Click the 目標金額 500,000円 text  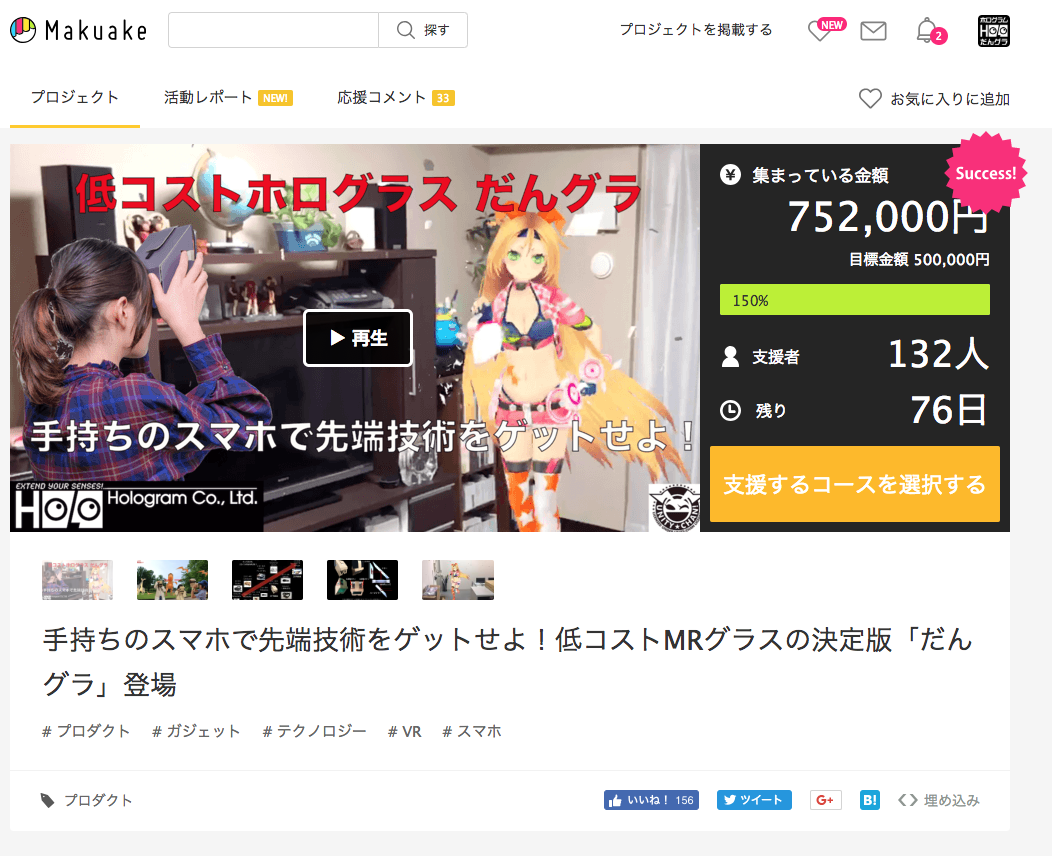pyautogui.click(x=919, y=260)
